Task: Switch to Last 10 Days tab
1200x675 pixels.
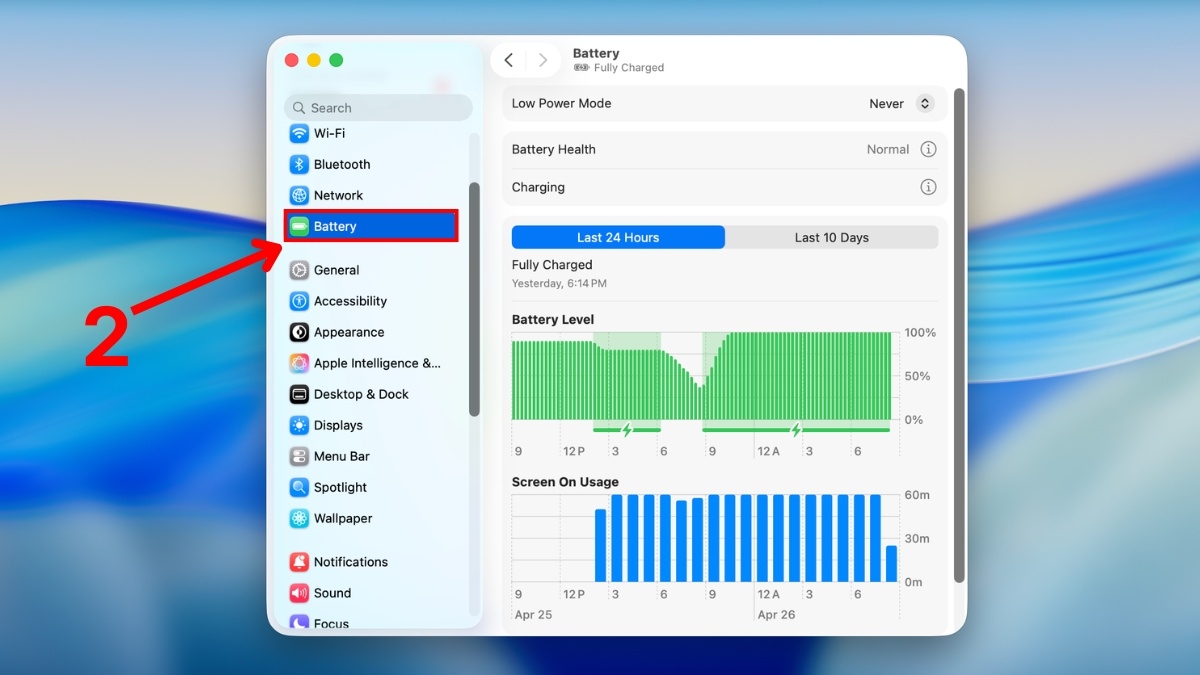Action: [832, 237]
